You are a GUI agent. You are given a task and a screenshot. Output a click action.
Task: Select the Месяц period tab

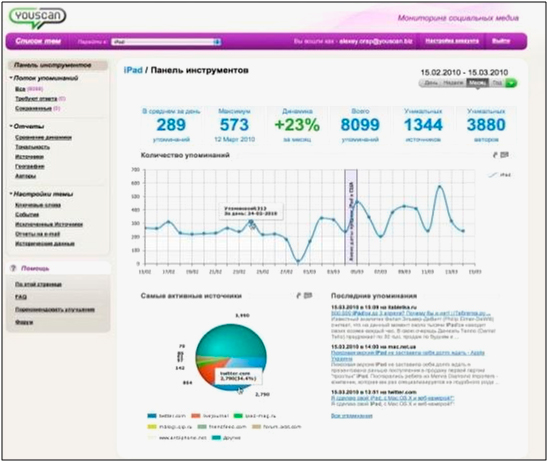point(478,83)
